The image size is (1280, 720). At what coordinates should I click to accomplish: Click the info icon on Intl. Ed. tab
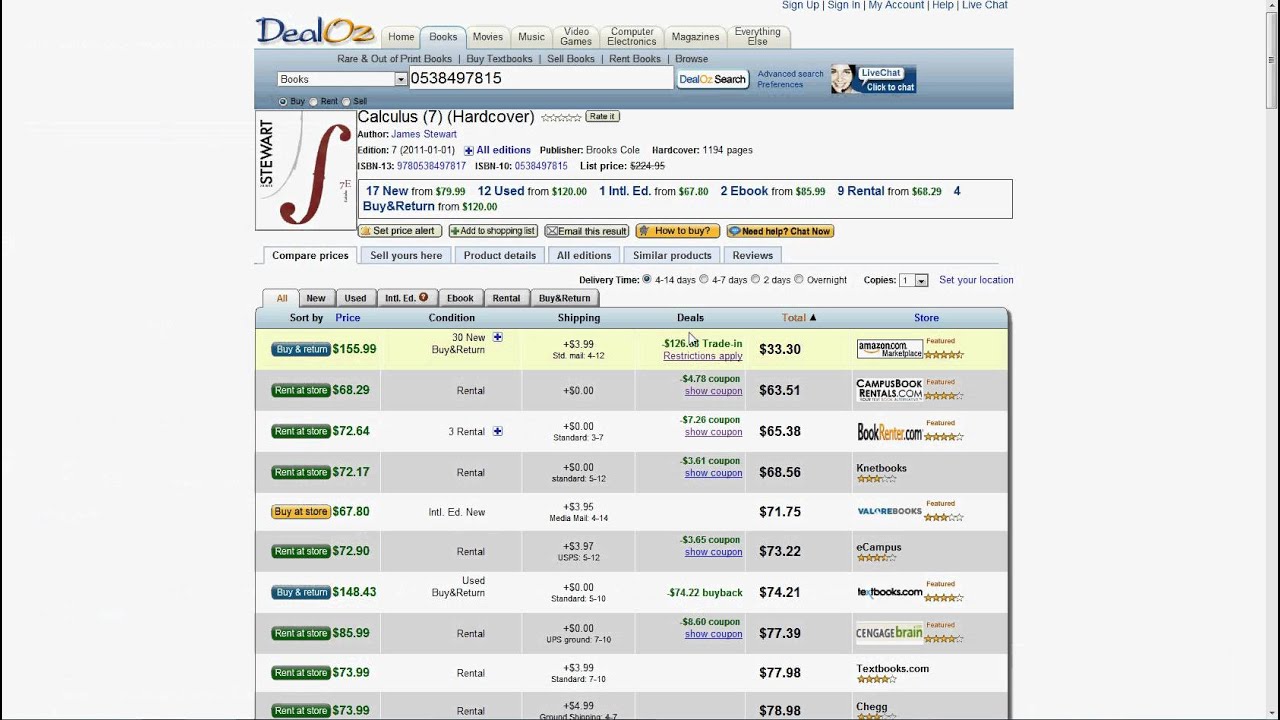pos(423,298)
